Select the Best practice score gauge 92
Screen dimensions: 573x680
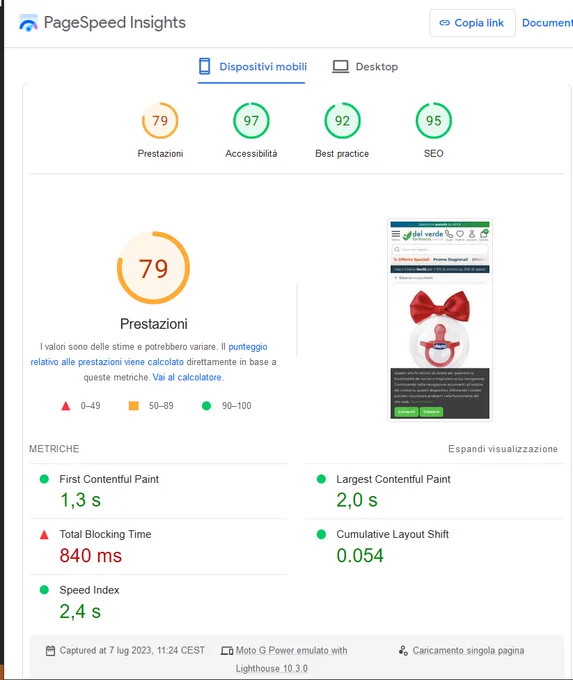(342, 121)
